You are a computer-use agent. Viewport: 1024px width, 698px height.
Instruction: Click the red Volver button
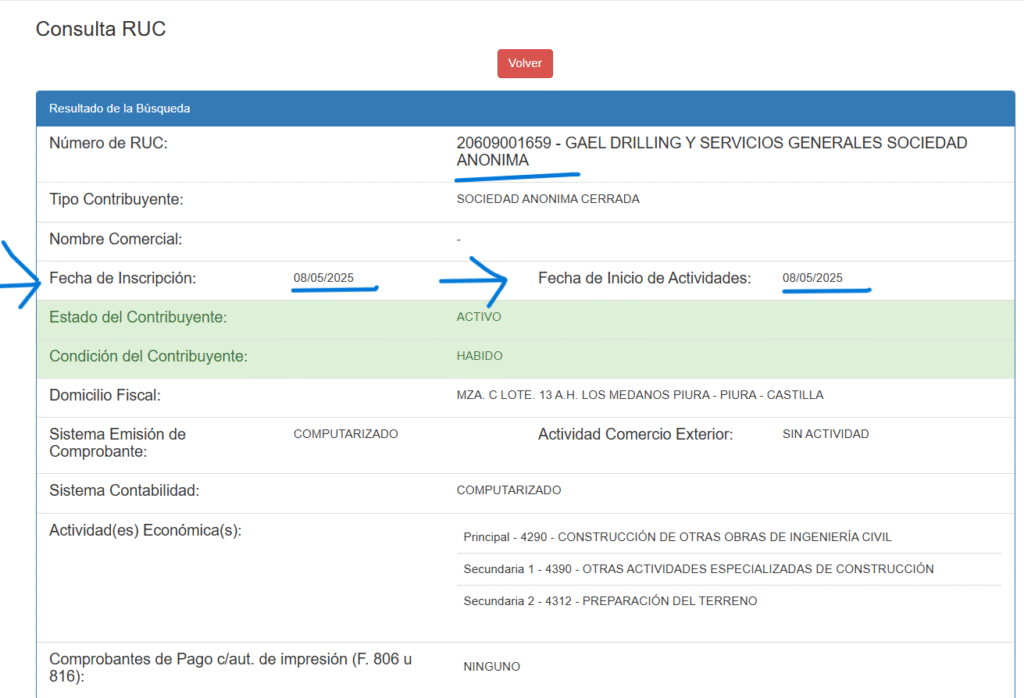pyautogui.click(x=525, y=63)
